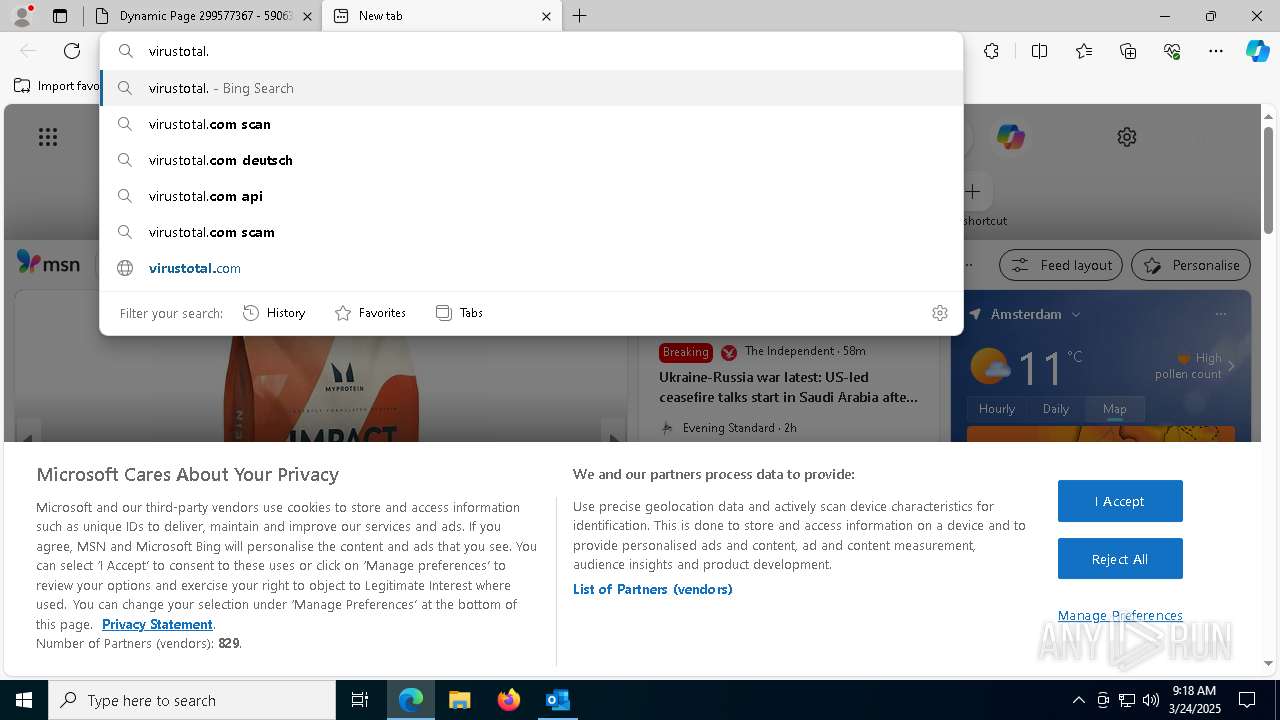Screen dimensions: 1280x720
Task: Open the Extensions puzzle icon
Action: click(991, 51)
